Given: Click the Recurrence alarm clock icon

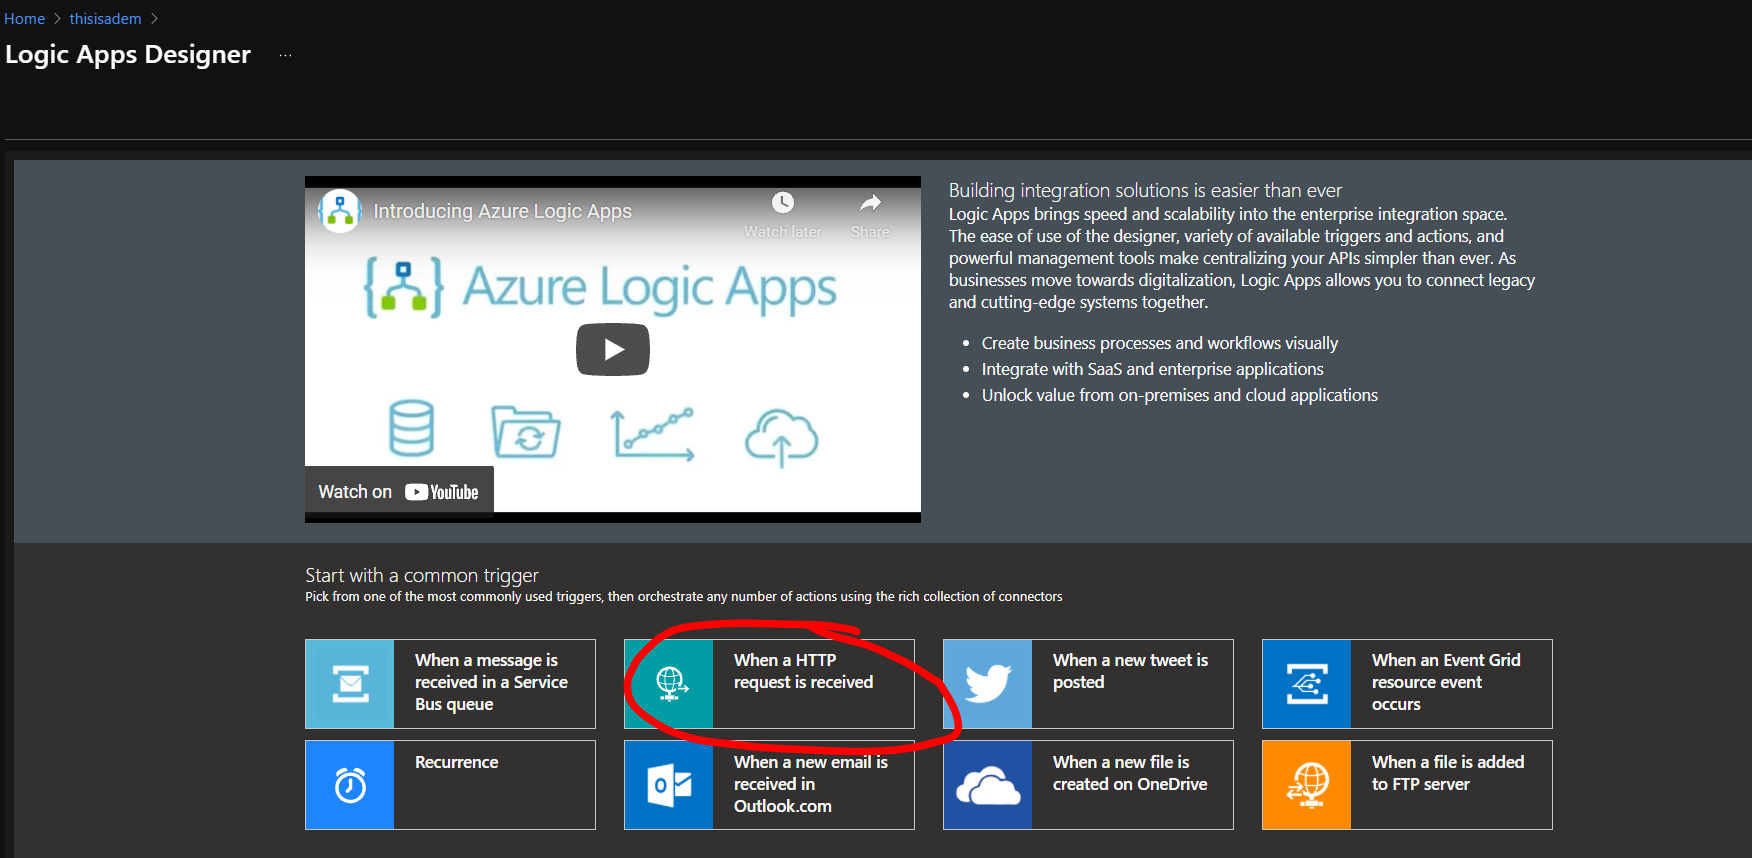Looking at the screenshot, I should coord(350,785).
